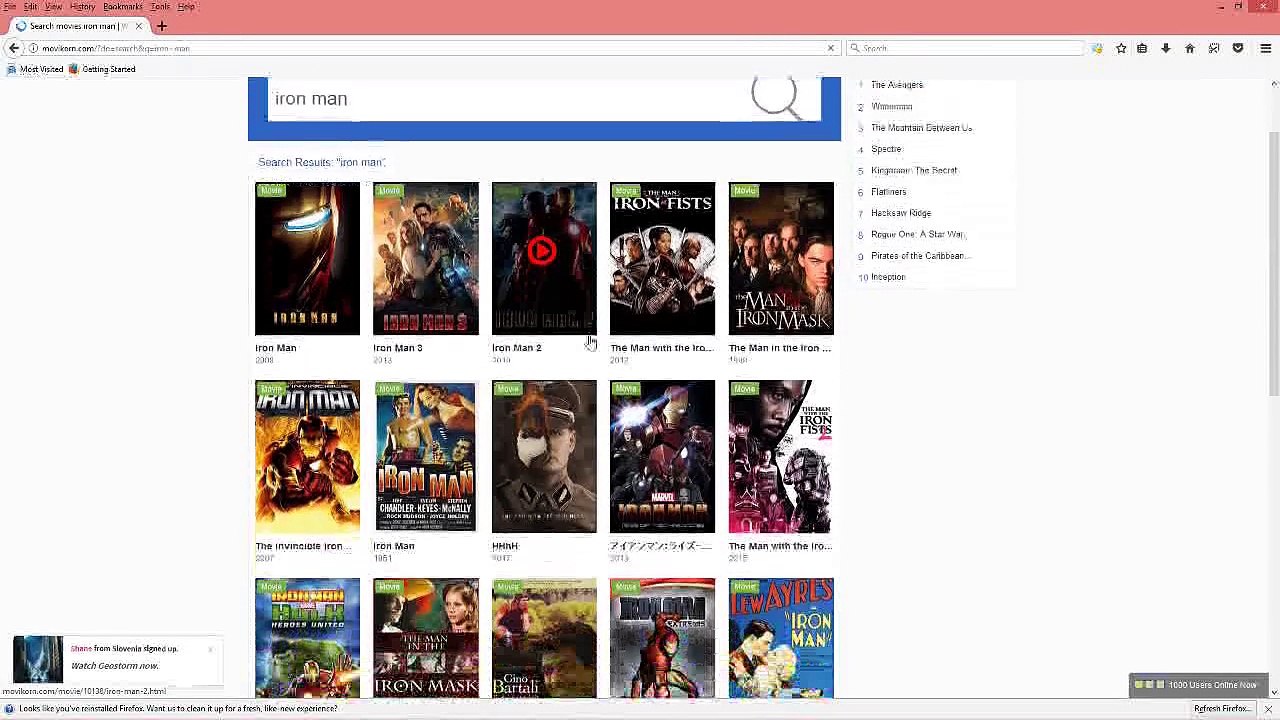Open Hacksaw Ridge link in sidebar list
This screenshot has width=1280, height=720.
pyautogui.click(x=900, y=213)
